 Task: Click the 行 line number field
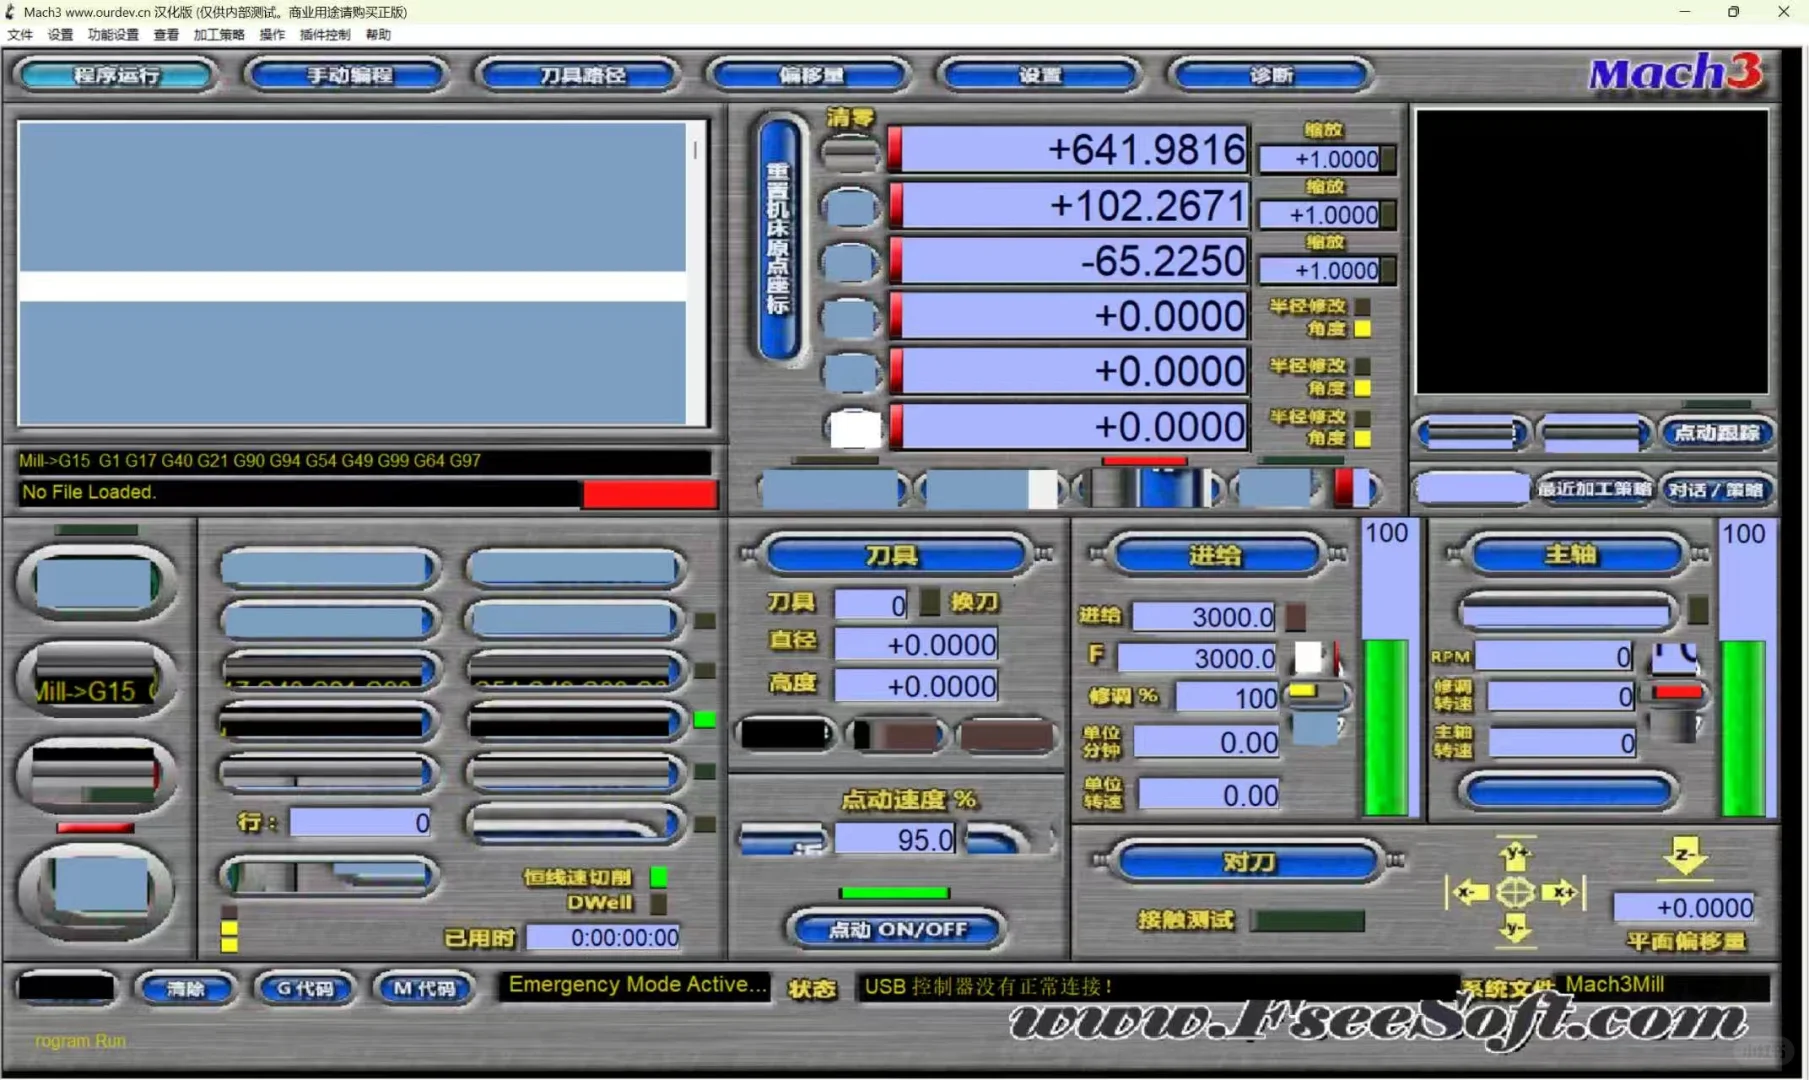pyautogui.click(x=361, y=822)
